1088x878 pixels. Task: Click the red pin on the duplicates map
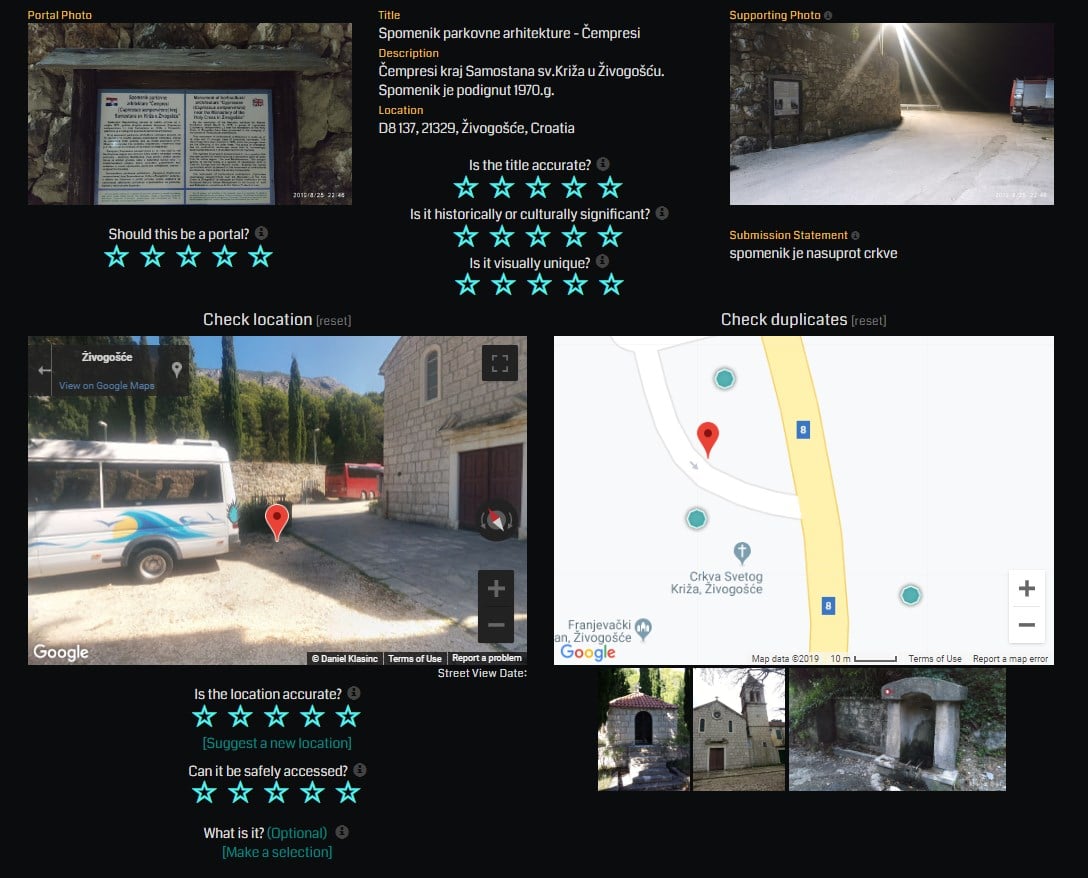pyautogui.click(x=708, y=439)
